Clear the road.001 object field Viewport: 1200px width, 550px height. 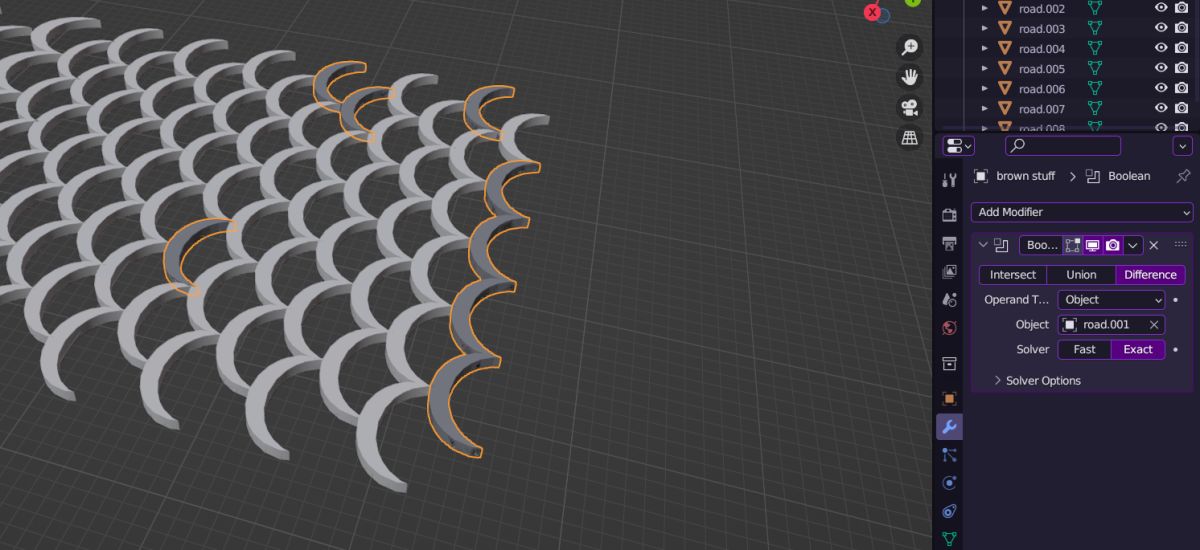[1154, 325]
